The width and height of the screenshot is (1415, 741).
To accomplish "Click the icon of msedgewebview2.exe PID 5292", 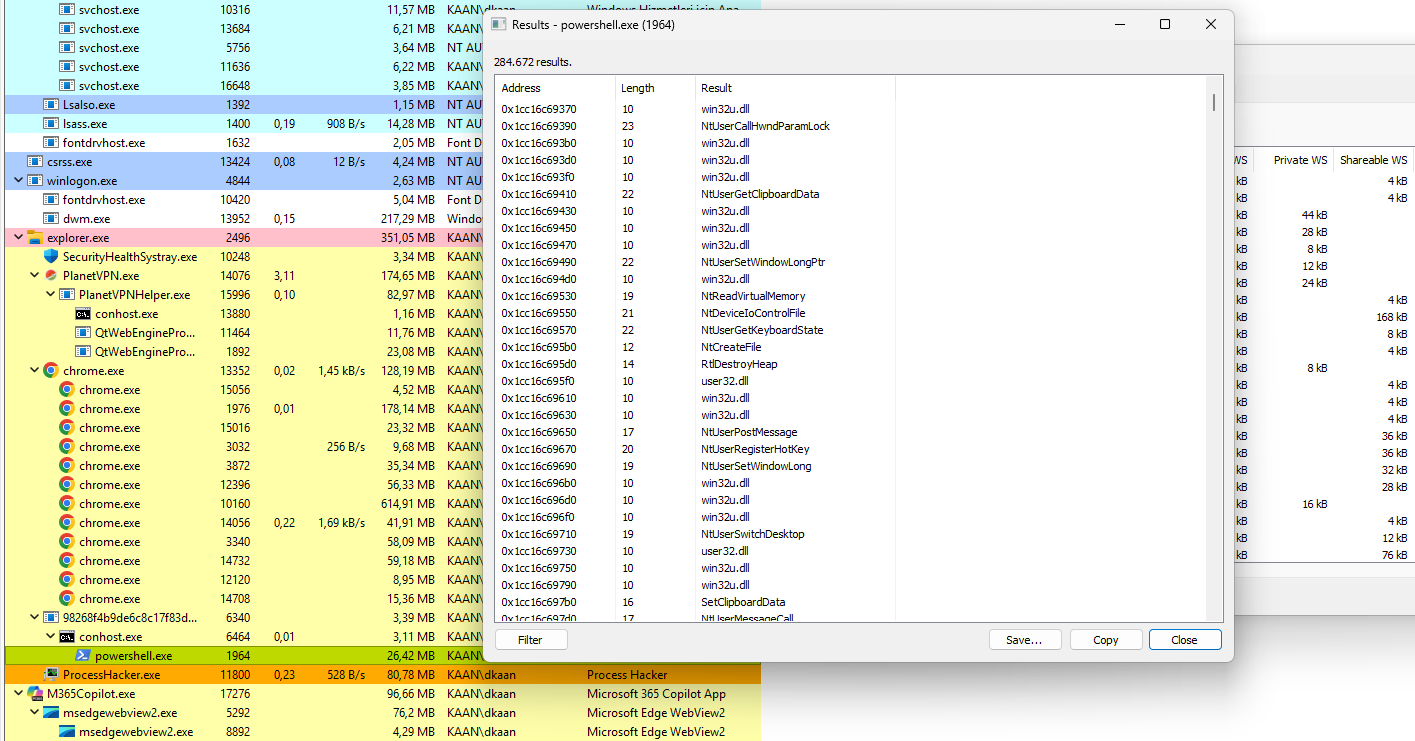I will tap(51, 713).
